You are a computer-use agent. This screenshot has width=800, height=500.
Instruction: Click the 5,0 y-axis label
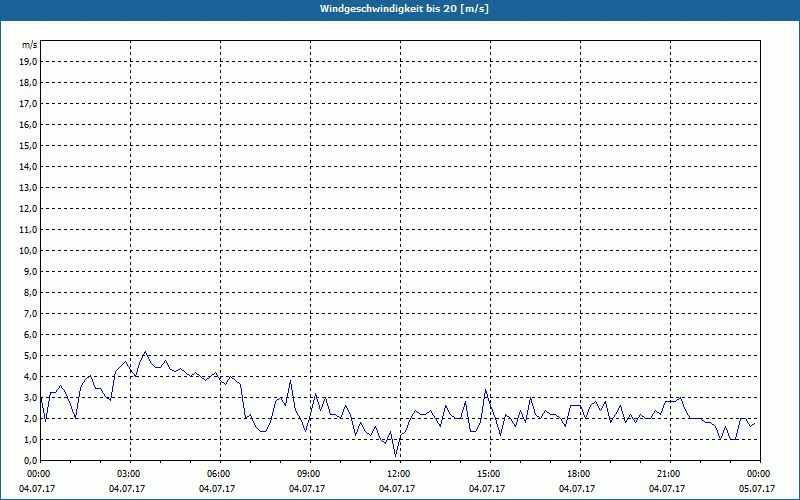(x=30, y=355)
